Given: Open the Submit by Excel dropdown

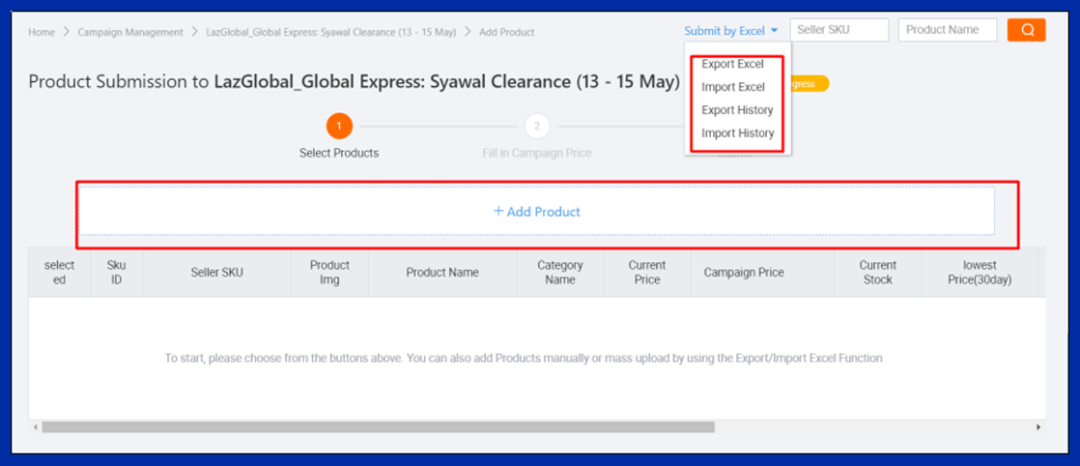Looking at the screenshot, I should (731, 31).
